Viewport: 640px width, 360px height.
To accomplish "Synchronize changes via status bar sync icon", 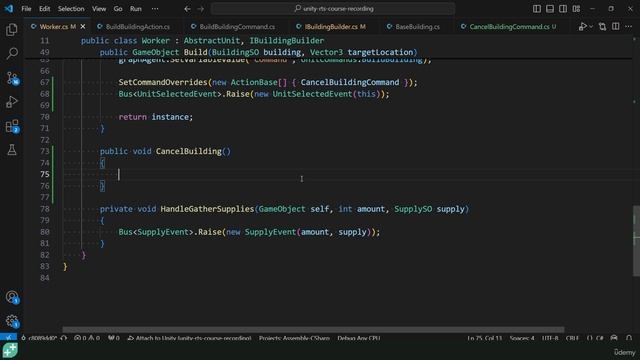I will coord(64,338).
